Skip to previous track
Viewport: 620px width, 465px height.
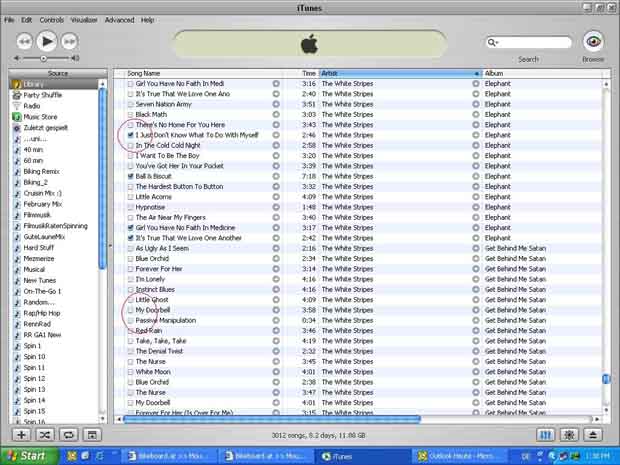[24, 42]
